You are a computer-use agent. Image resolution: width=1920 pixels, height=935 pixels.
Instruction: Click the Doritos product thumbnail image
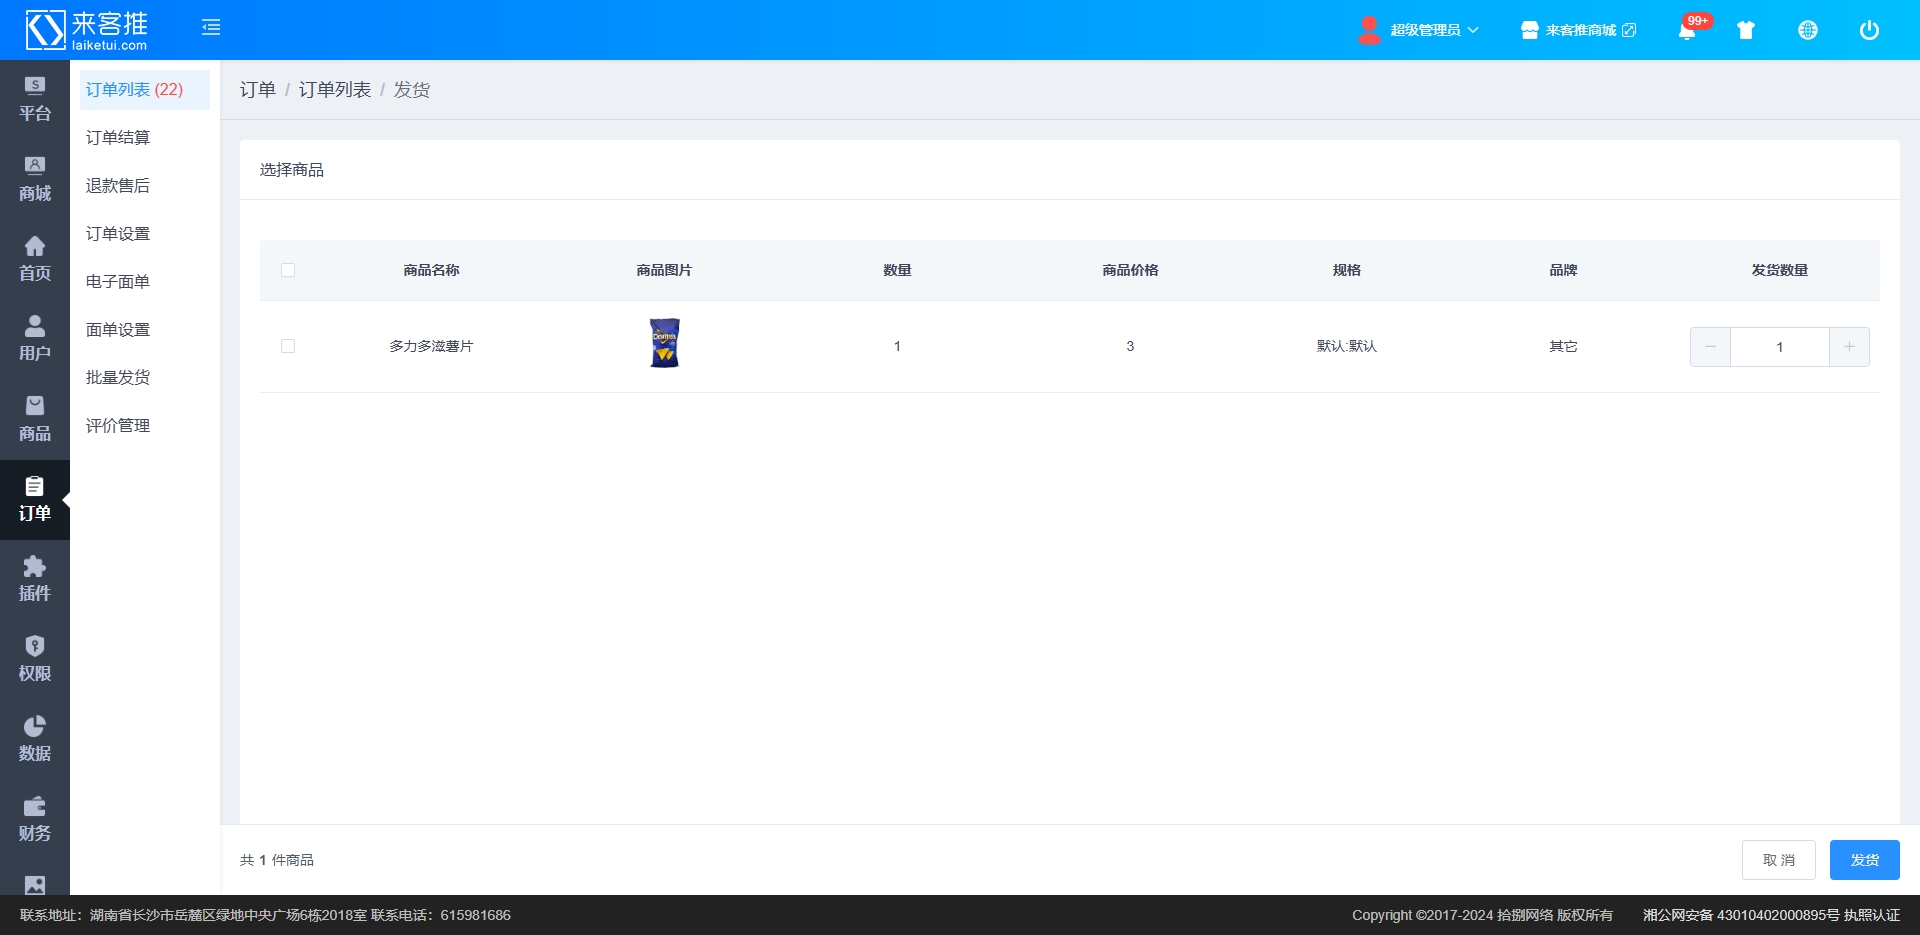point(664,343)
